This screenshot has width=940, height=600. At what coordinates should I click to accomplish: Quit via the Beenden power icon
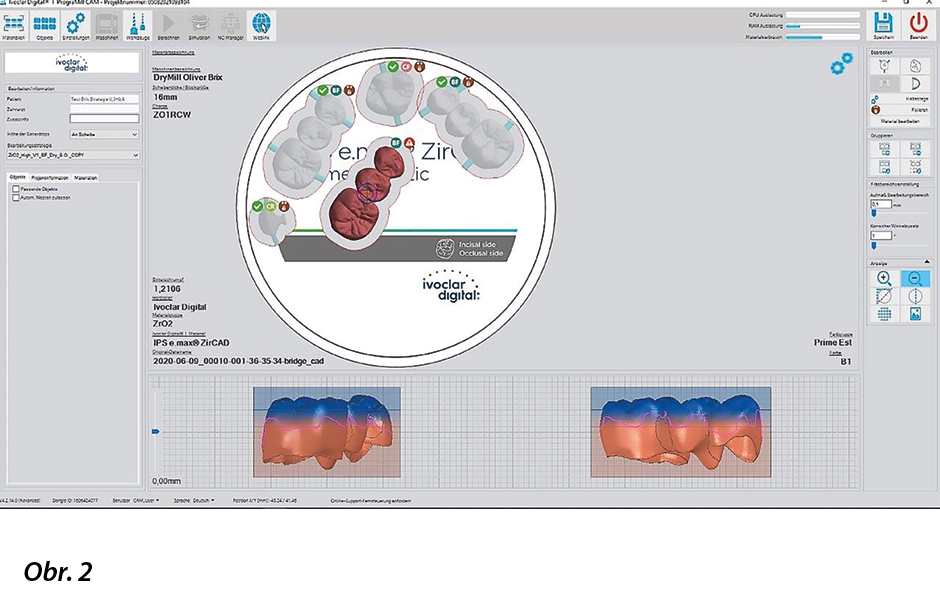[x=918, y=26]
